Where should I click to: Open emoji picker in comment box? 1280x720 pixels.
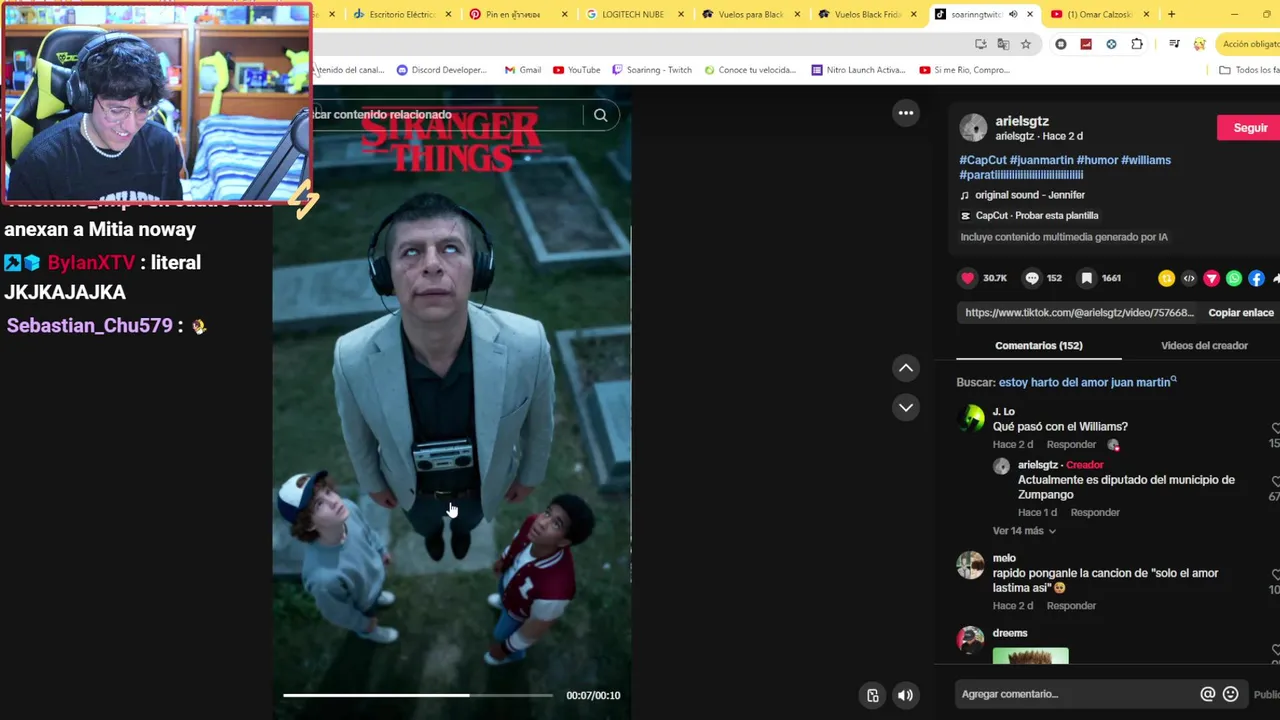(1231, 694)
